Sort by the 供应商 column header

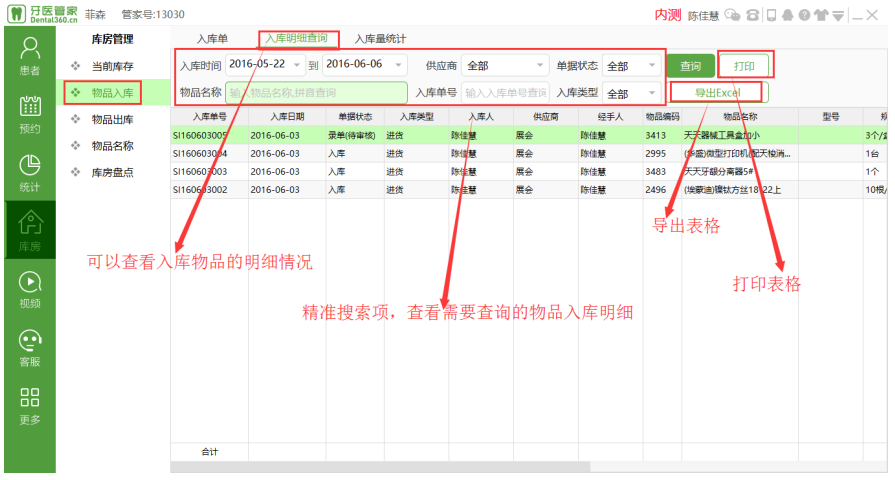click(x=546, y=116)
